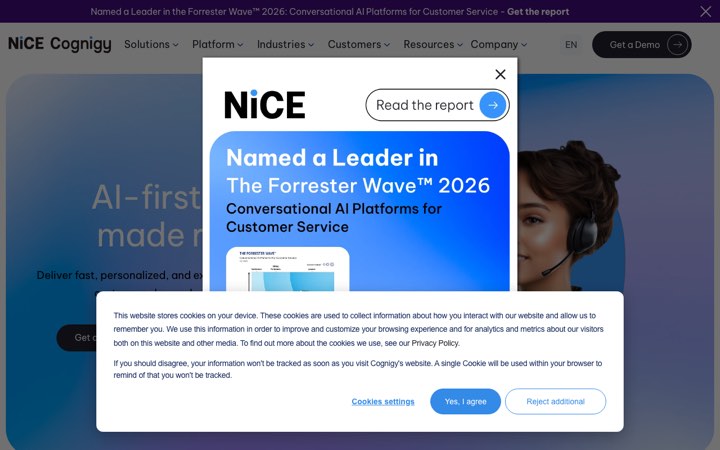
Task: Open Cookies settings
Action: (x=383, y=401)
